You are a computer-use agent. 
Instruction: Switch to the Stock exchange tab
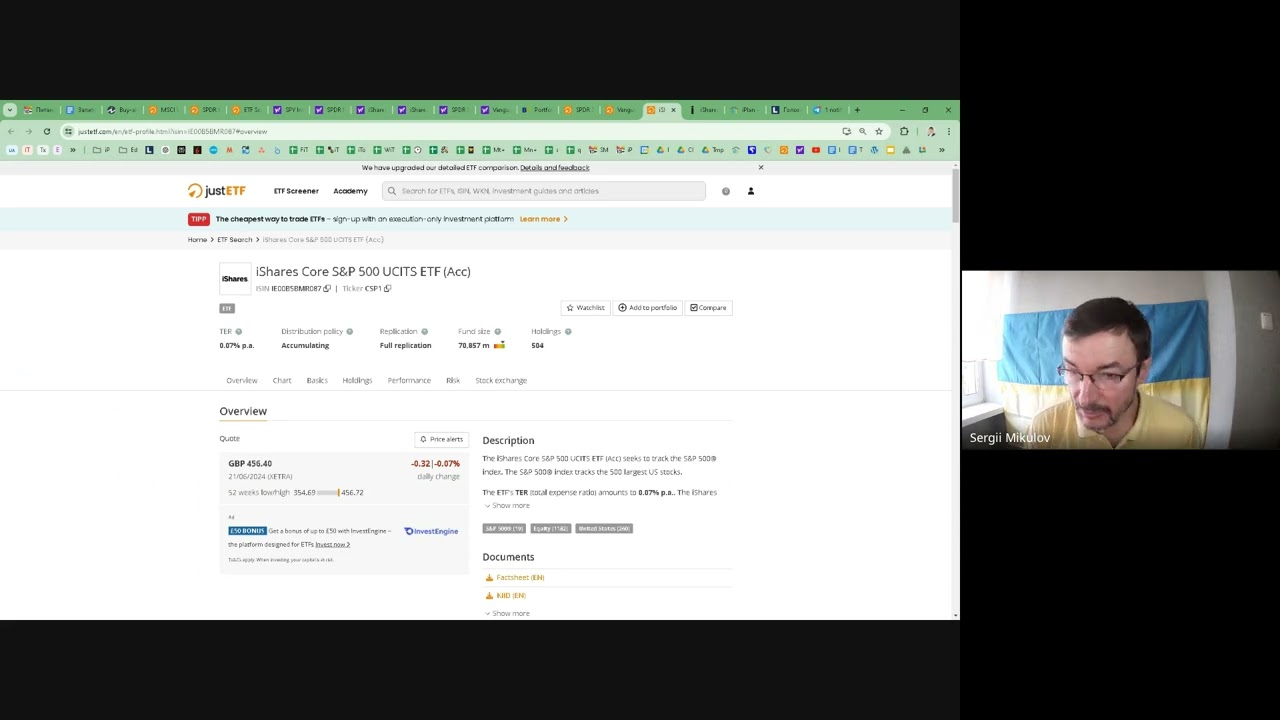501,381
